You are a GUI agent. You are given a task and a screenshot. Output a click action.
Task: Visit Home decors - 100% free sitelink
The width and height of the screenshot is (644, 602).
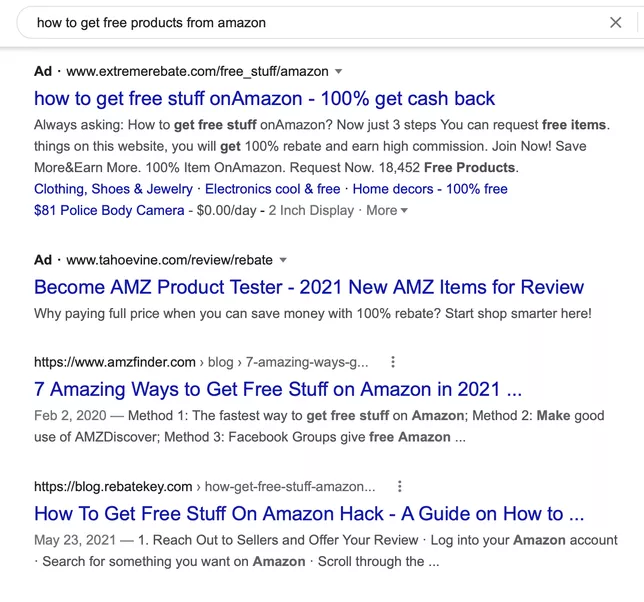(x=430, y=189)
